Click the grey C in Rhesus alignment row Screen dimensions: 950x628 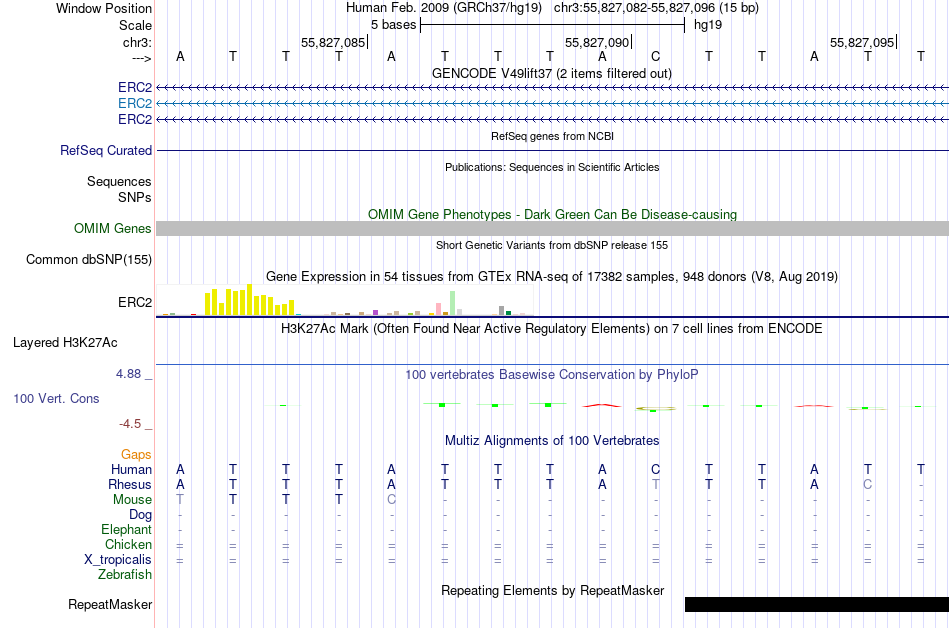pyautogui.click(x=868, y=484)
